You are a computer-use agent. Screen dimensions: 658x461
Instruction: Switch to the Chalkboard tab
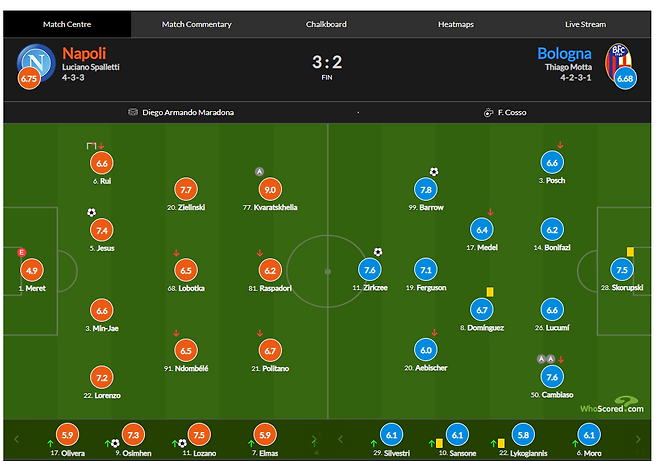[x=326, y=24]
